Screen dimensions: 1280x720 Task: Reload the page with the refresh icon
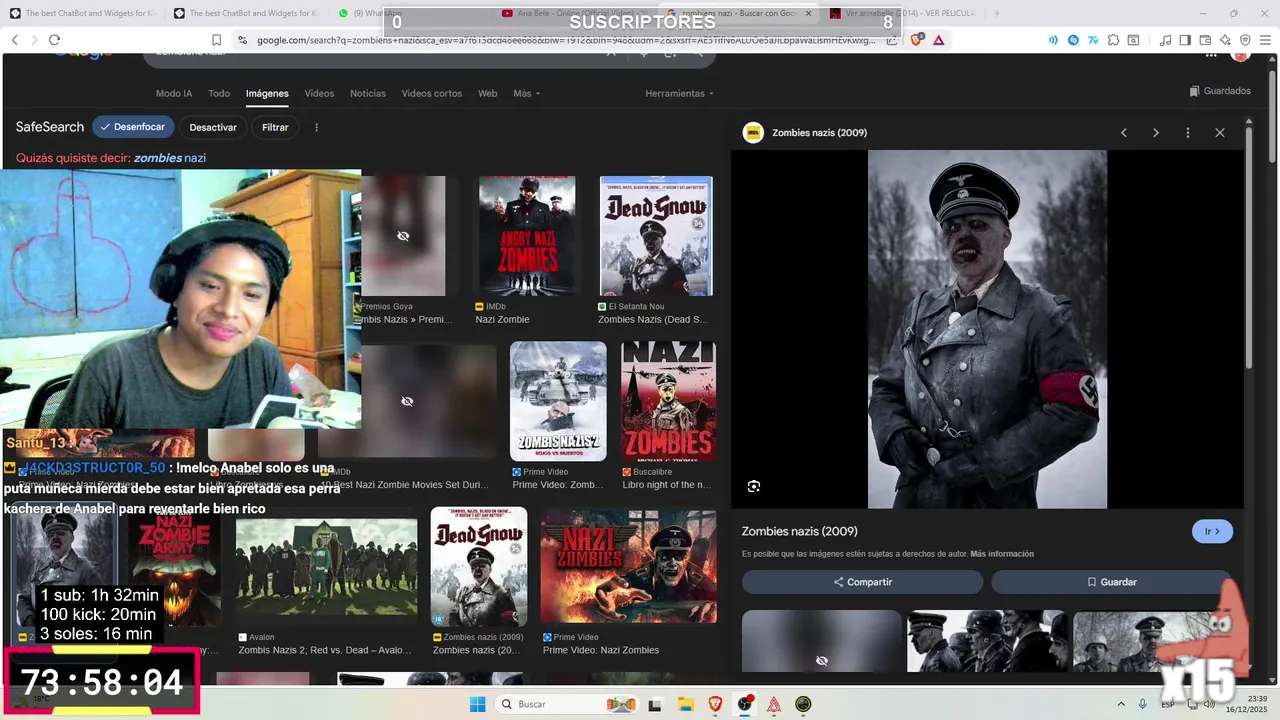[55, 40]
